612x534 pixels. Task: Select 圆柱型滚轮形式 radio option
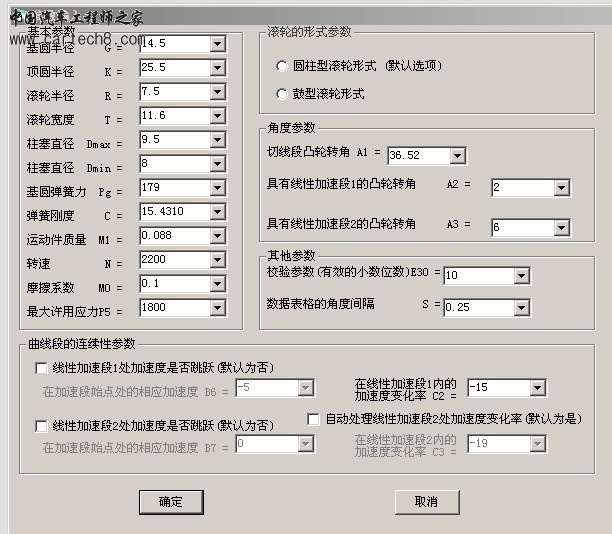pyautogui.click(x=282, y=66)
